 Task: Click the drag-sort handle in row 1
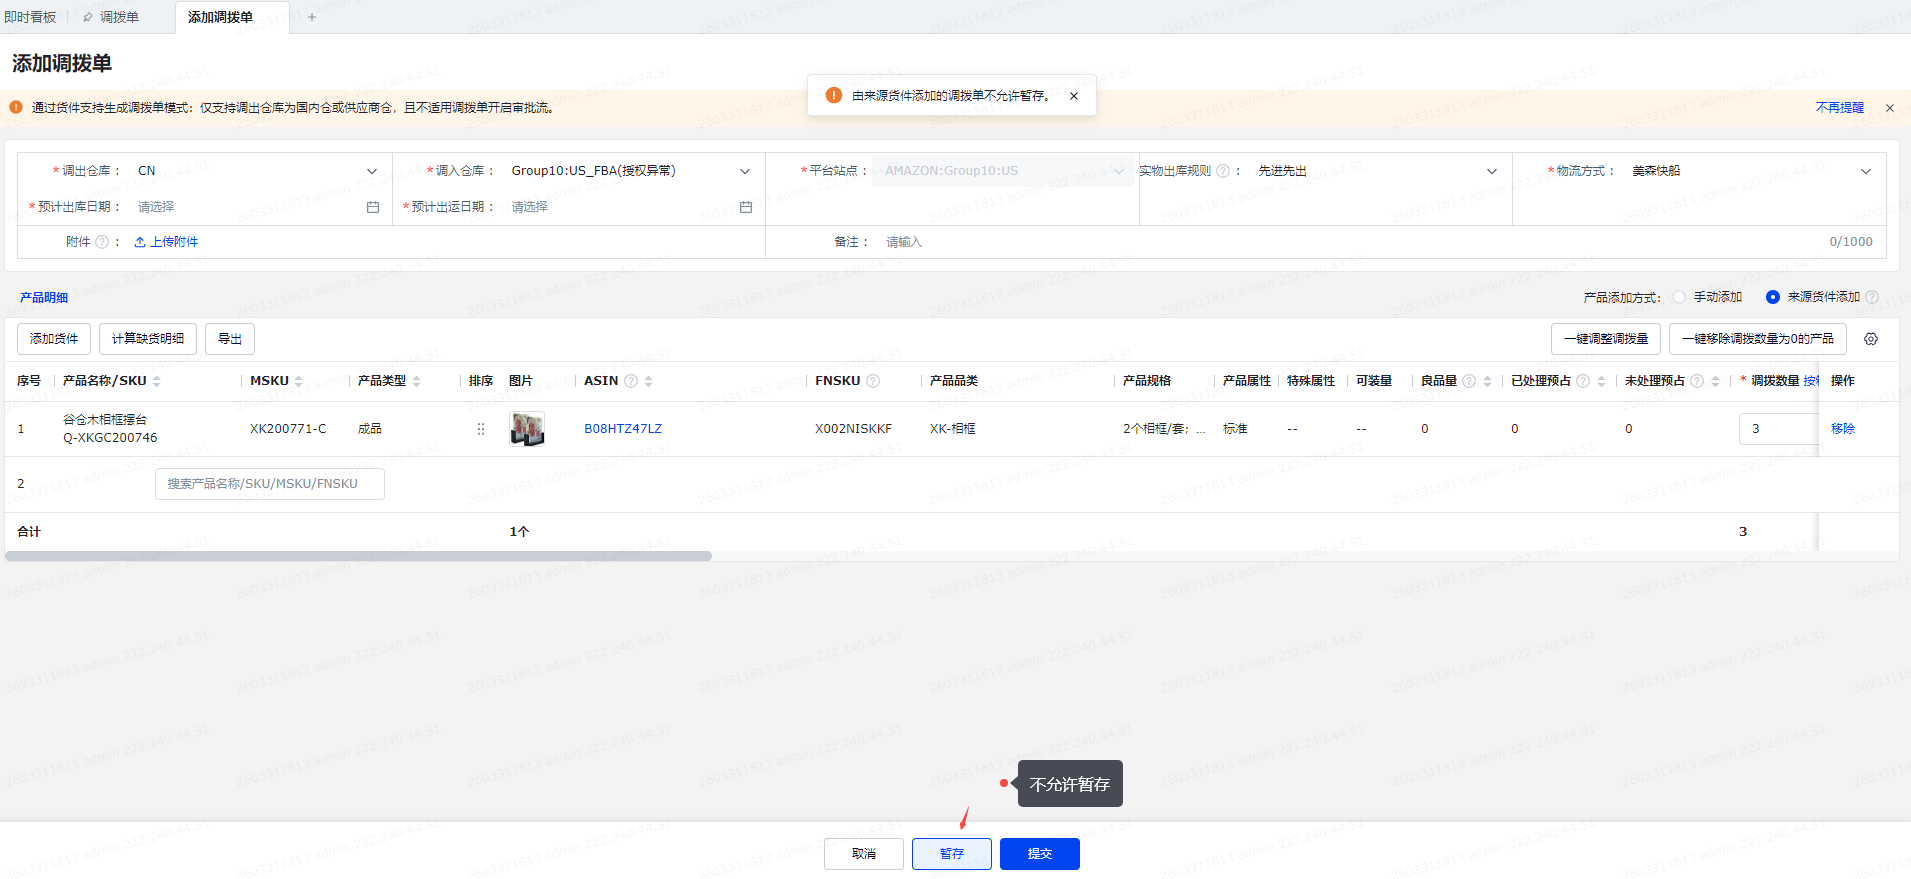(481, 429)
